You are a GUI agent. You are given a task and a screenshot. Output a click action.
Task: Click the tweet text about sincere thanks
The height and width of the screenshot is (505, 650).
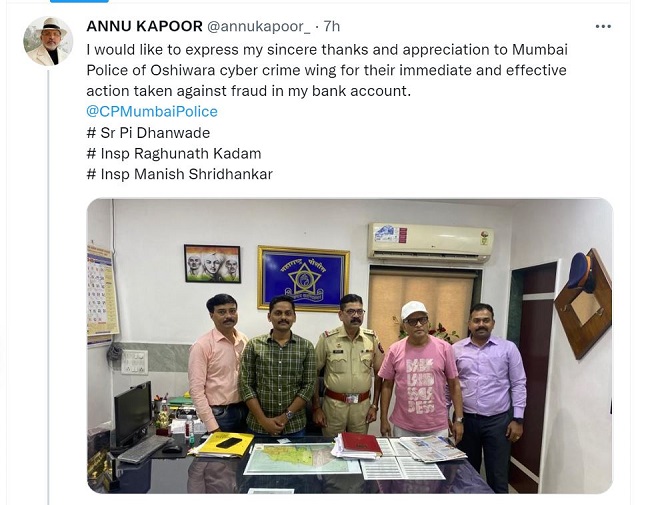coord(327,70)
